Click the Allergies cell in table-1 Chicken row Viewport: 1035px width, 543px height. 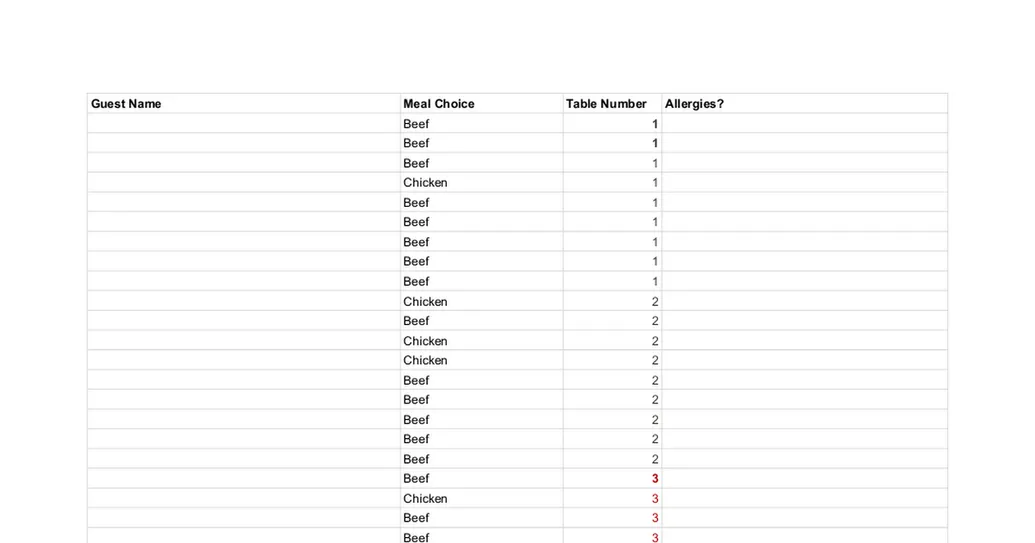tap(804, 183)
